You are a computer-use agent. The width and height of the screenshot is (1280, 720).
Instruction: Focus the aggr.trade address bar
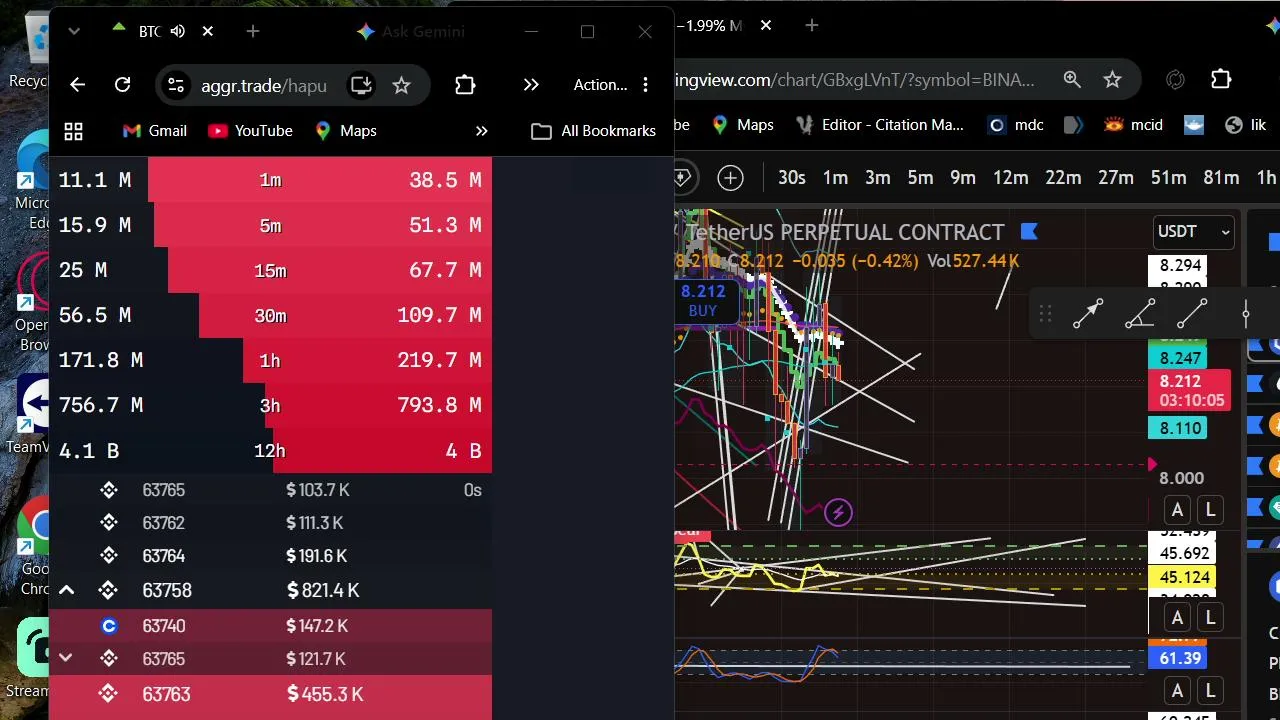264,85
